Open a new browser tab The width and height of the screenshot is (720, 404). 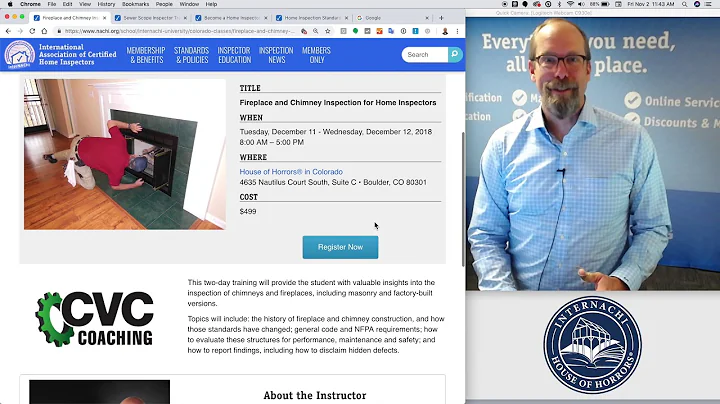coord(441,18)
